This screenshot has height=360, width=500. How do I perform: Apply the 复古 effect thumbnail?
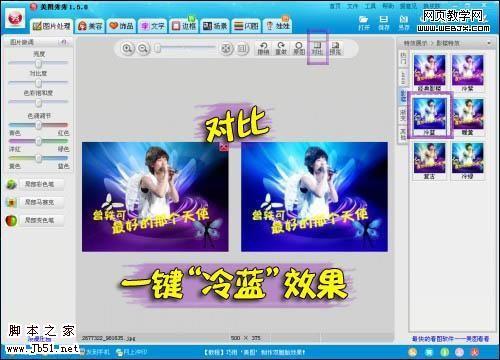(429, 161)
